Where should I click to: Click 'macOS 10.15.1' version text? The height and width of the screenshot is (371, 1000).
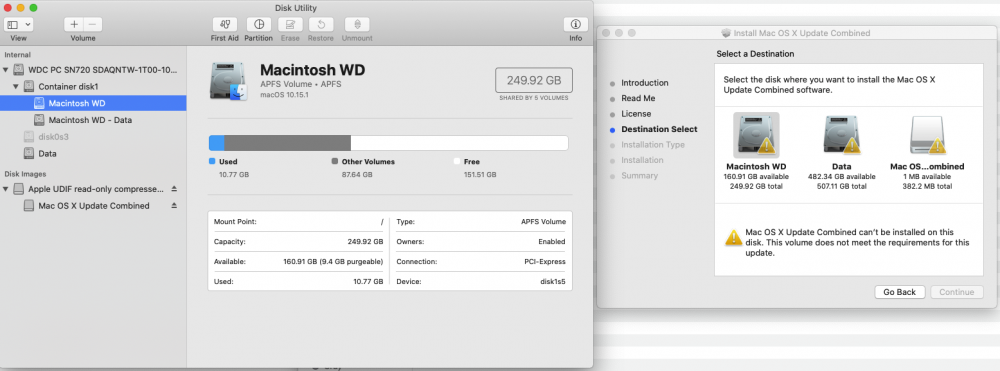coord(284,94)
